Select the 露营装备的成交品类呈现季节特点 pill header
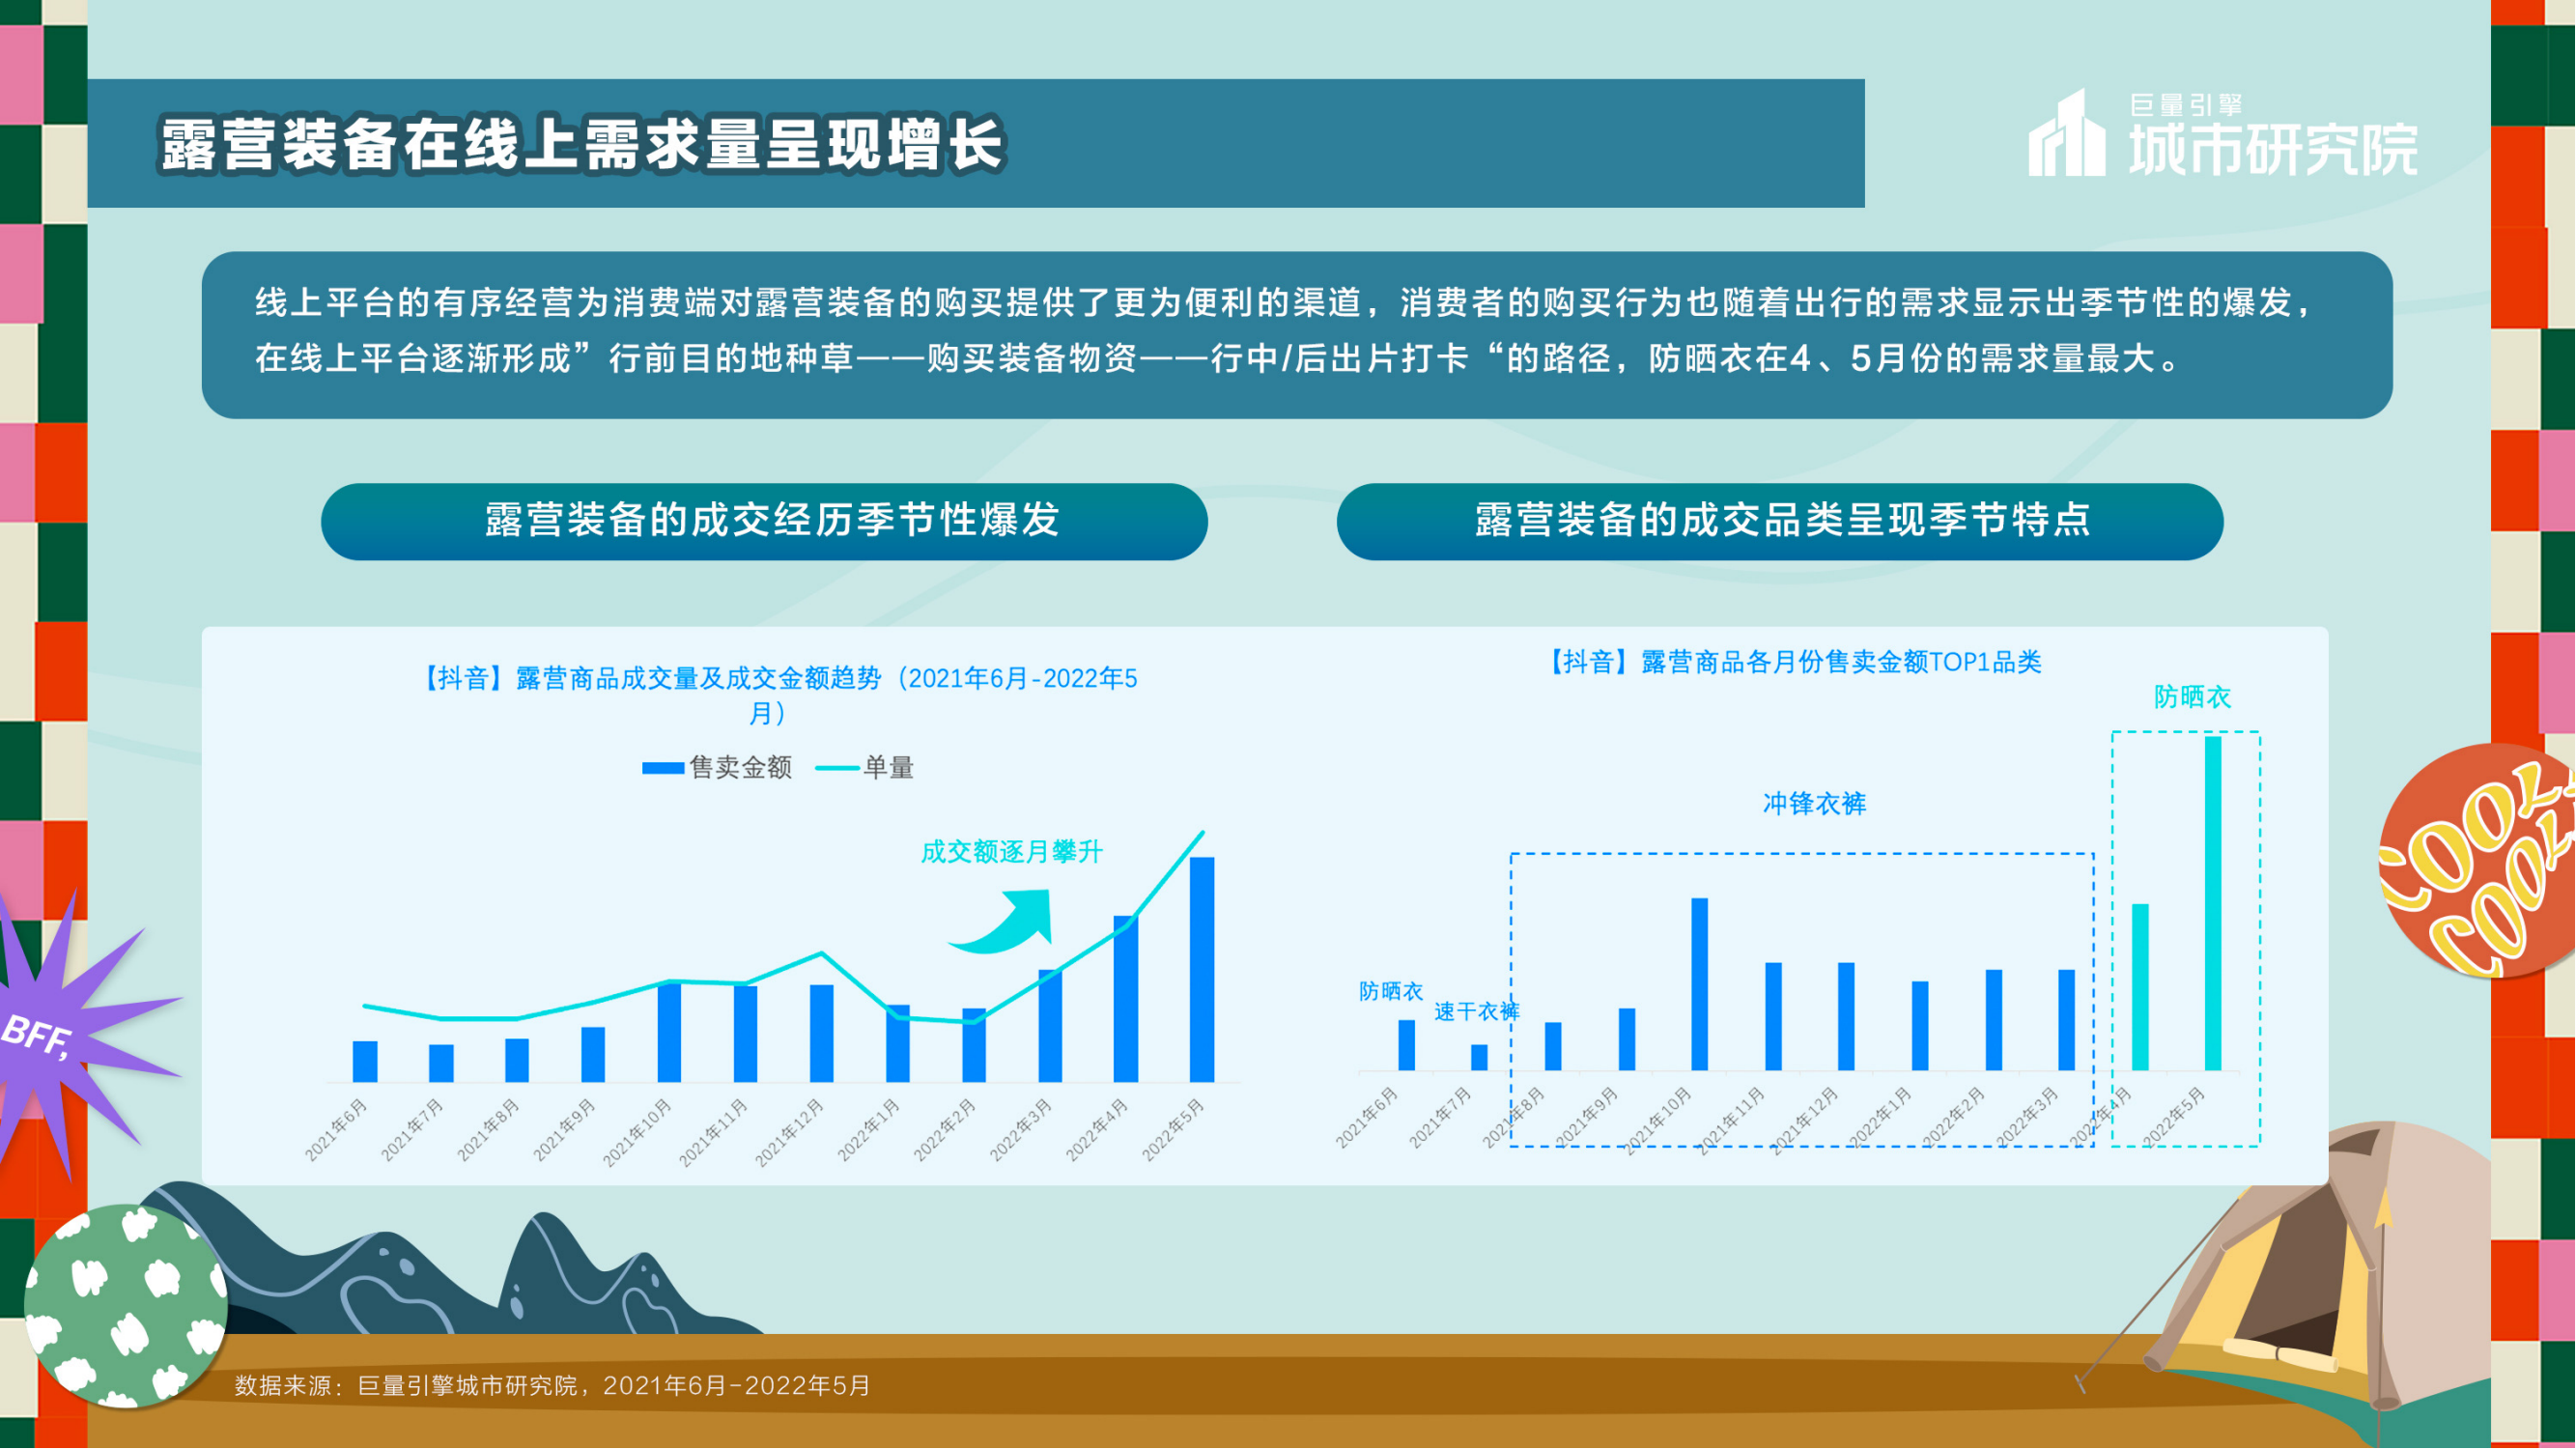The width and height of the screenshot is (2576, 1449). point(1780,521)
